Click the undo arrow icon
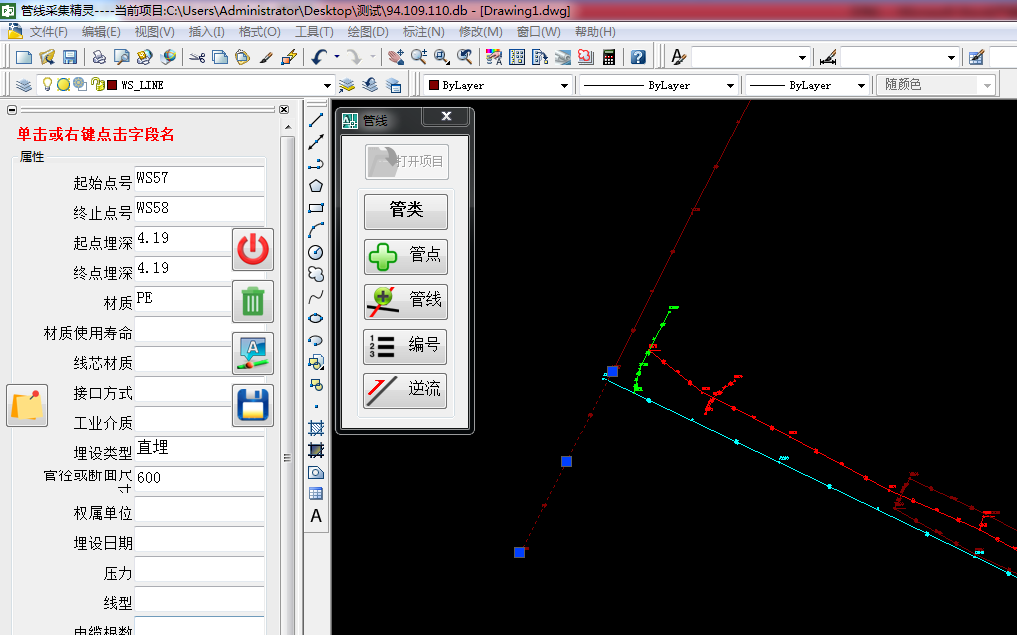 coord(319,57)
